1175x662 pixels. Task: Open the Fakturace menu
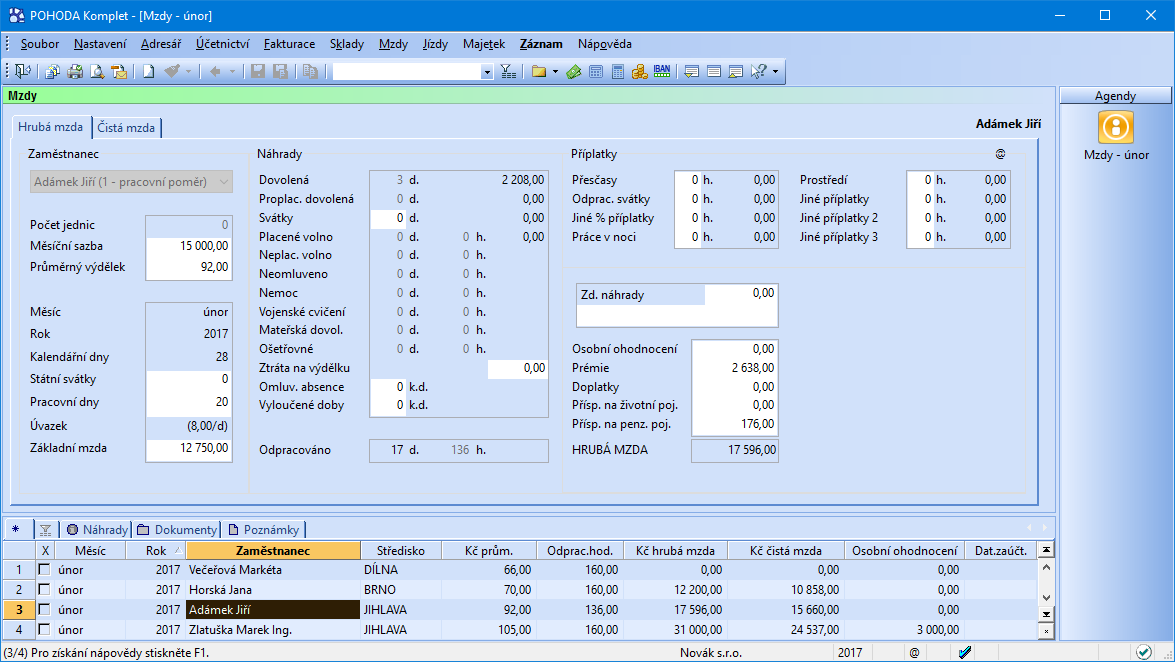(x=289, y=43)
